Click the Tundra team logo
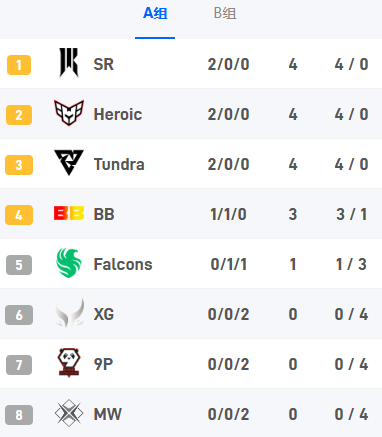The height and width of the screenshot is (437, 382). [69, 162]
